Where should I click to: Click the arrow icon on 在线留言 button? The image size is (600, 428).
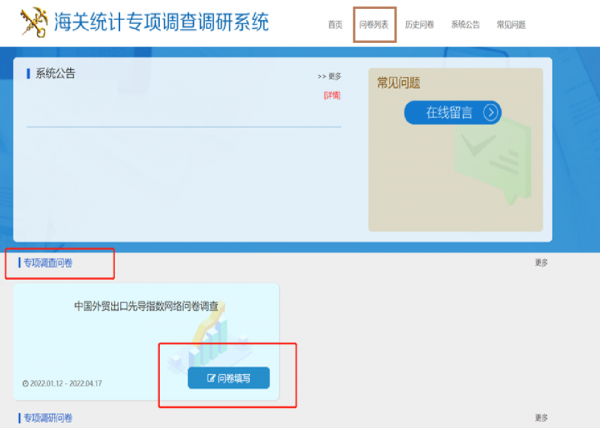490,112
